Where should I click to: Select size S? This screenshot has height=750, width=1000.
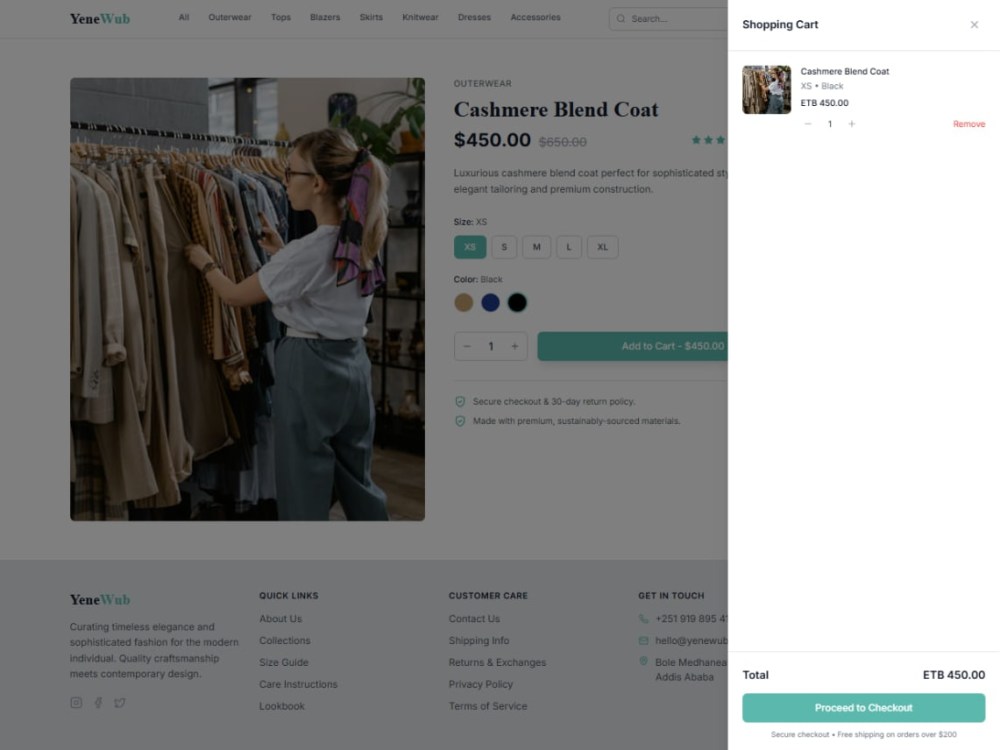[504, 247]
